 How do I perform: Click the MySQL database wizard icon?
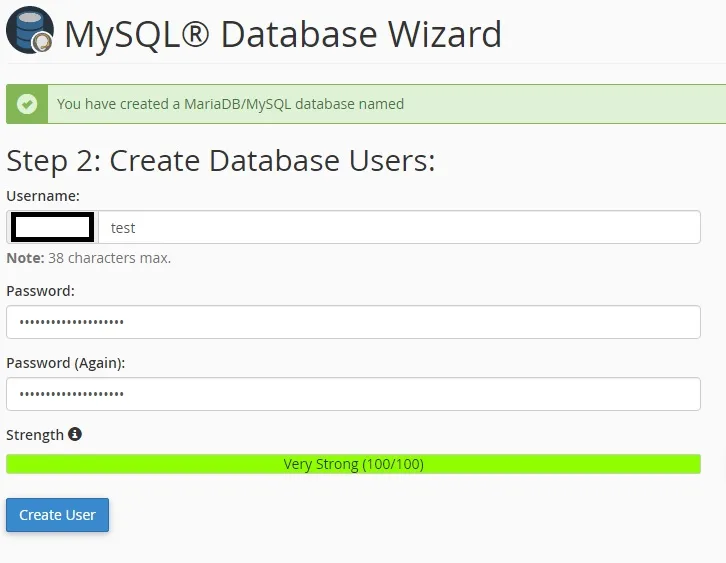coord(28,29)
